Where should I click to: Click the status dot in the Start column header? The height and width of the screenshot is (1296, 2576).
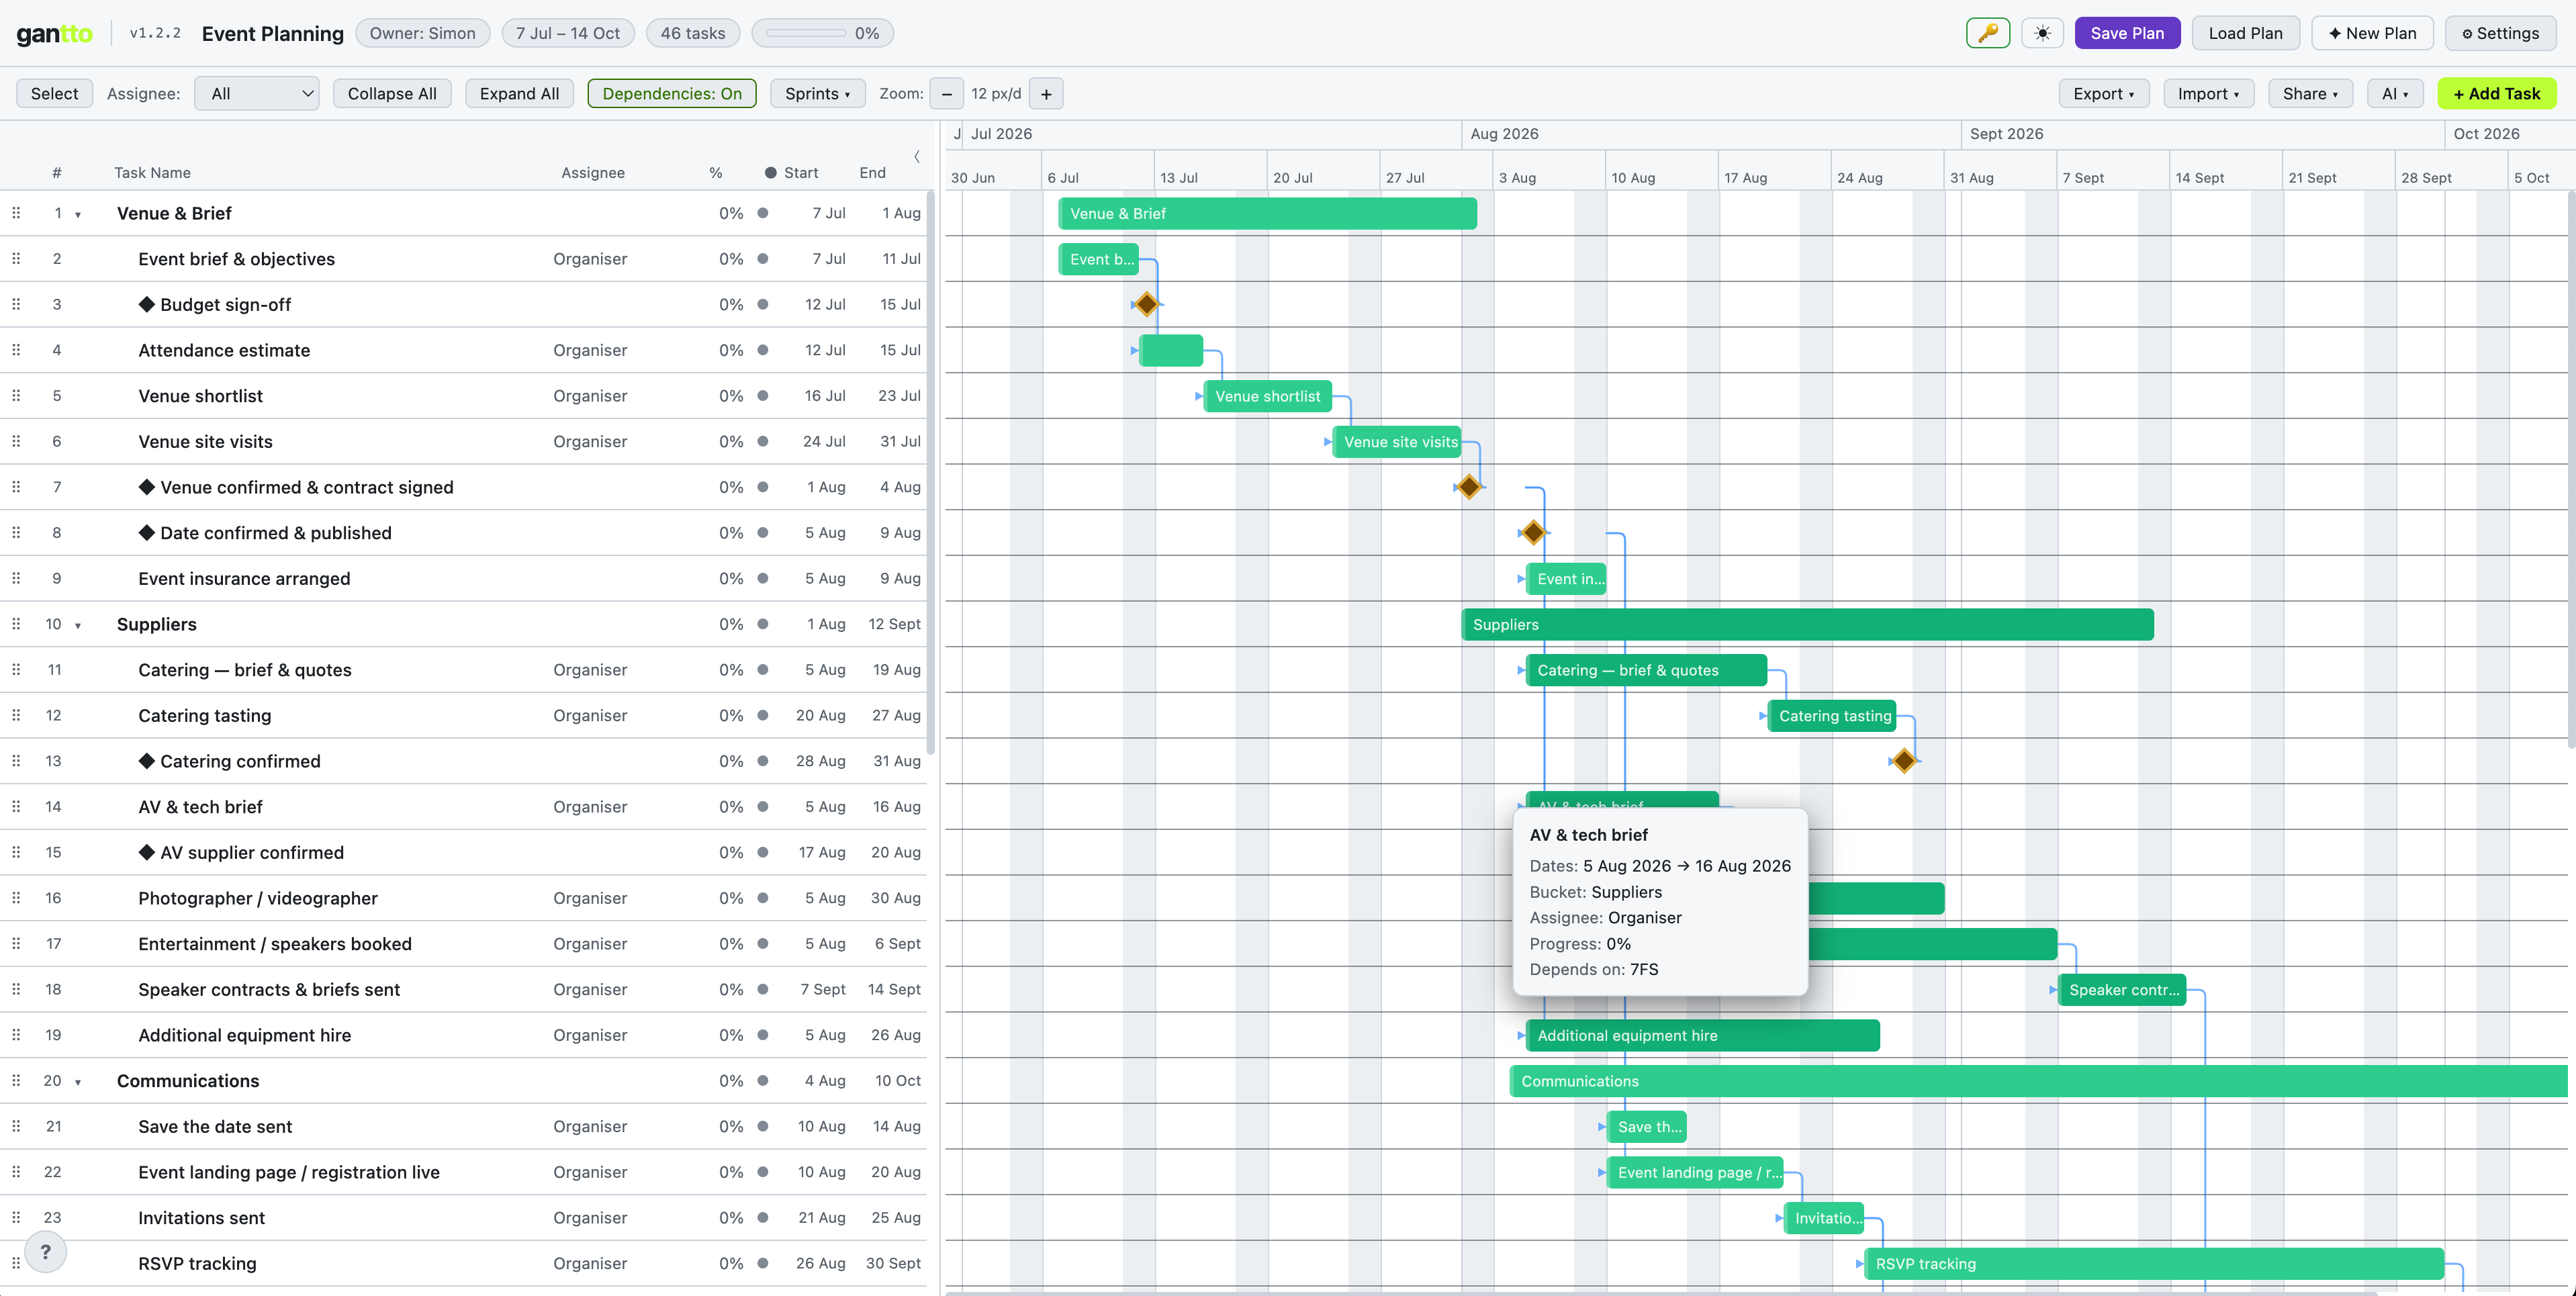[x=770, y=173]
